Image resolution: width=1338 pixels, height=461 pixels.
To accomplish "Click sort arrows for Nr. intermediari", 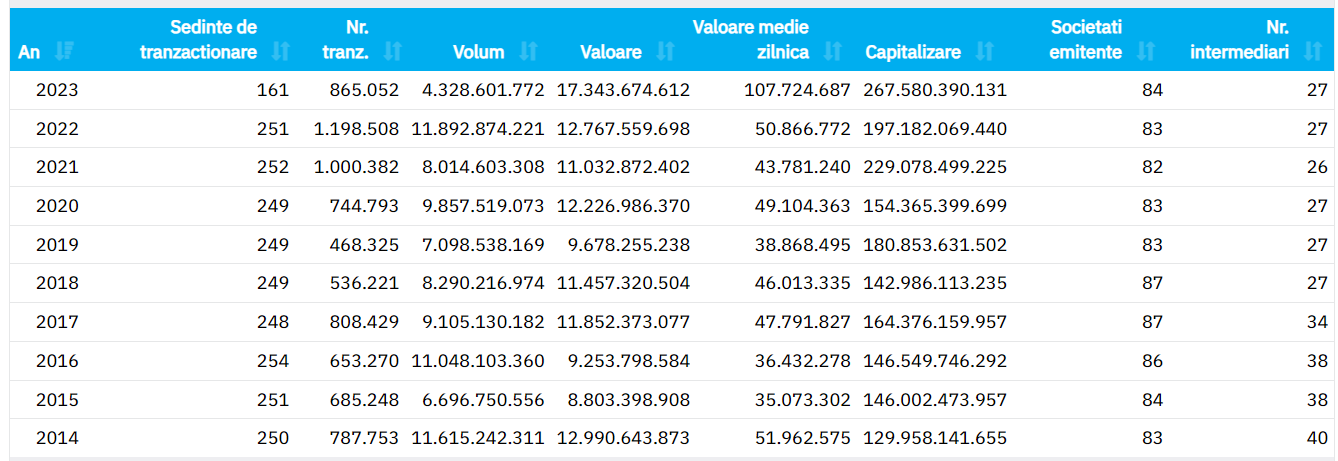I will [1313, 51].
